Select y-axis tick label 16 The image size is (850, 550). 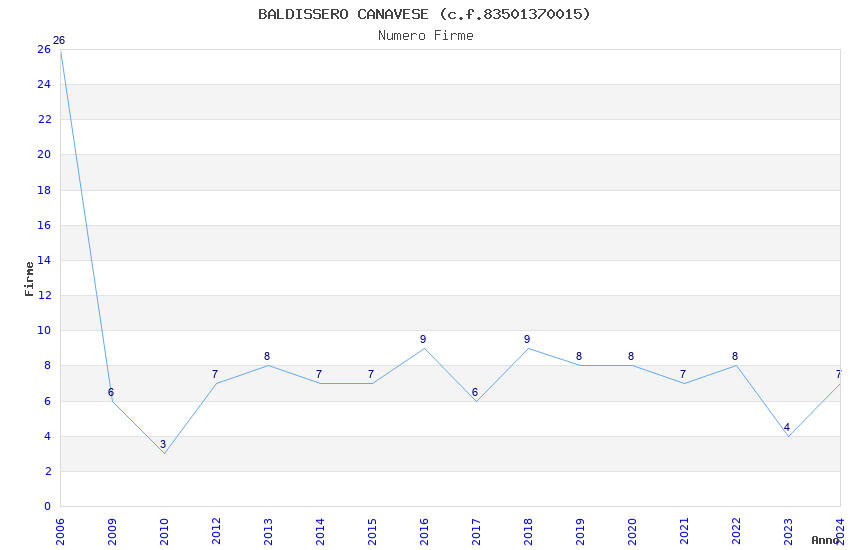coord(44,225)
